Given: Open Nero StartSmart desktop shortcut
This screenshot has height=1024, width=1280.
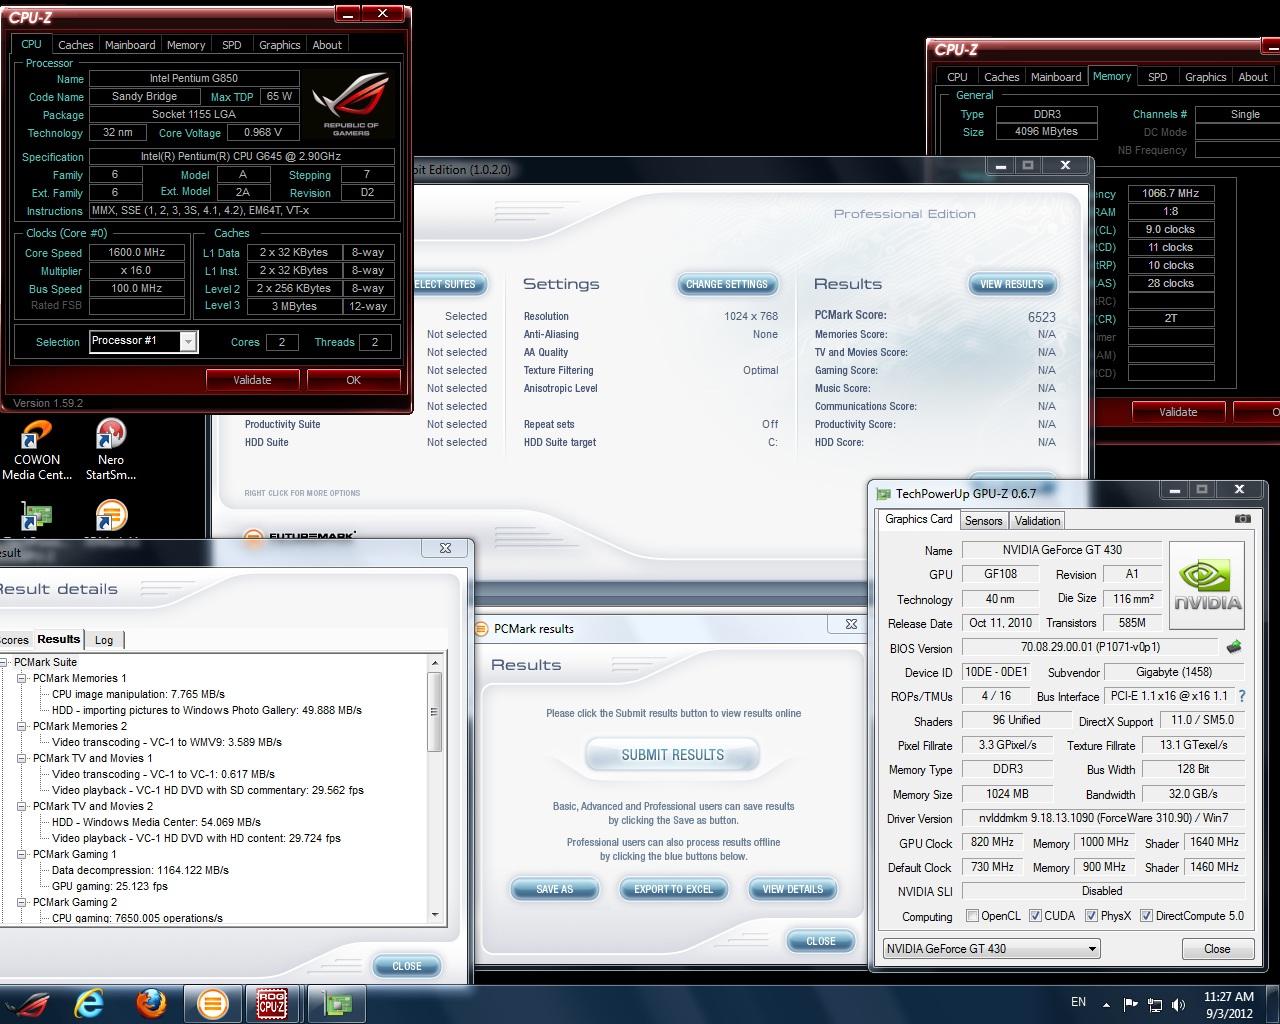Looking at the screenshot, I should tap(111, 450).
